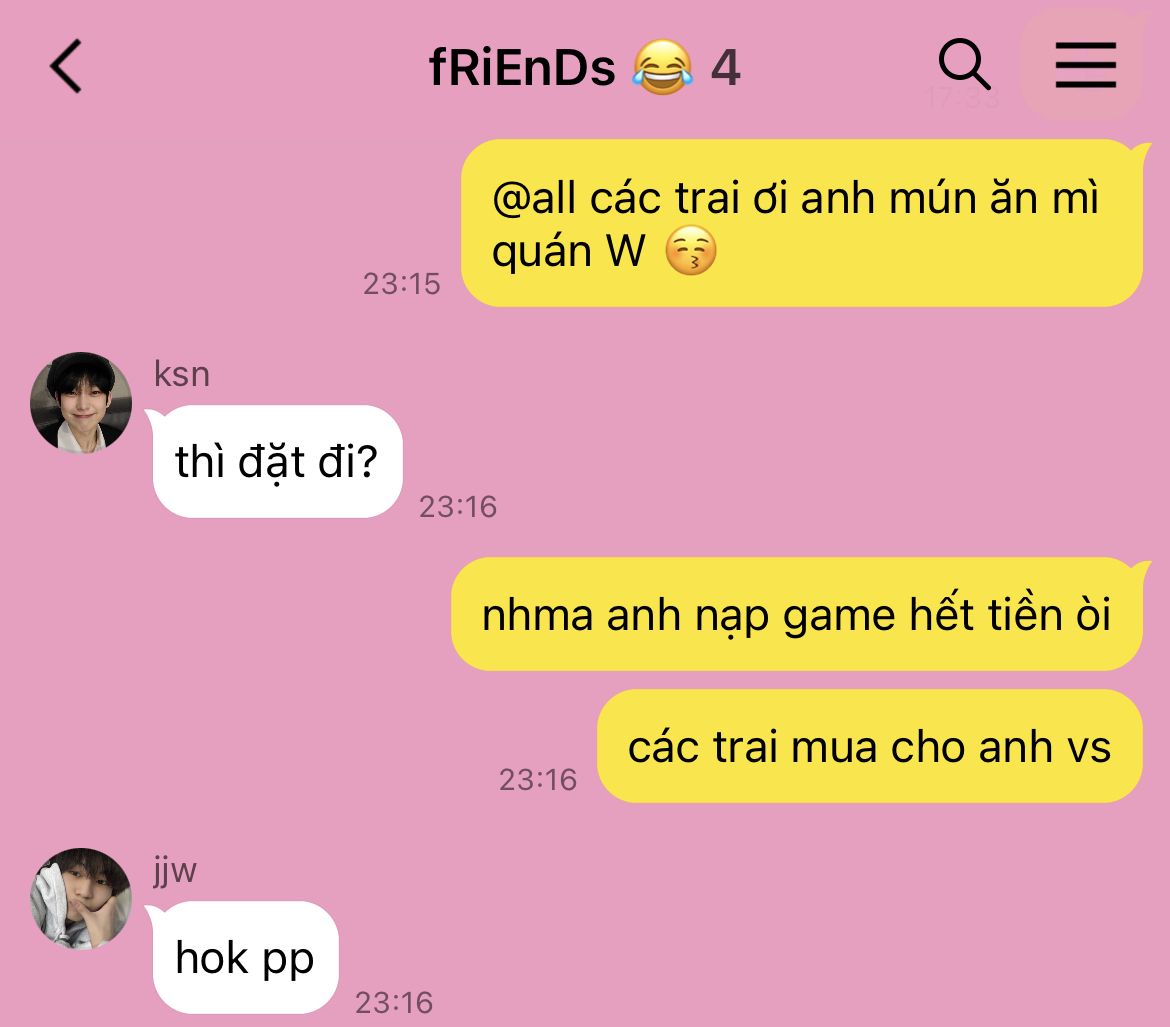The image size is (1170, 1027).
Task: Open the chat search magnifier icon
Action: tap(964, 64)
